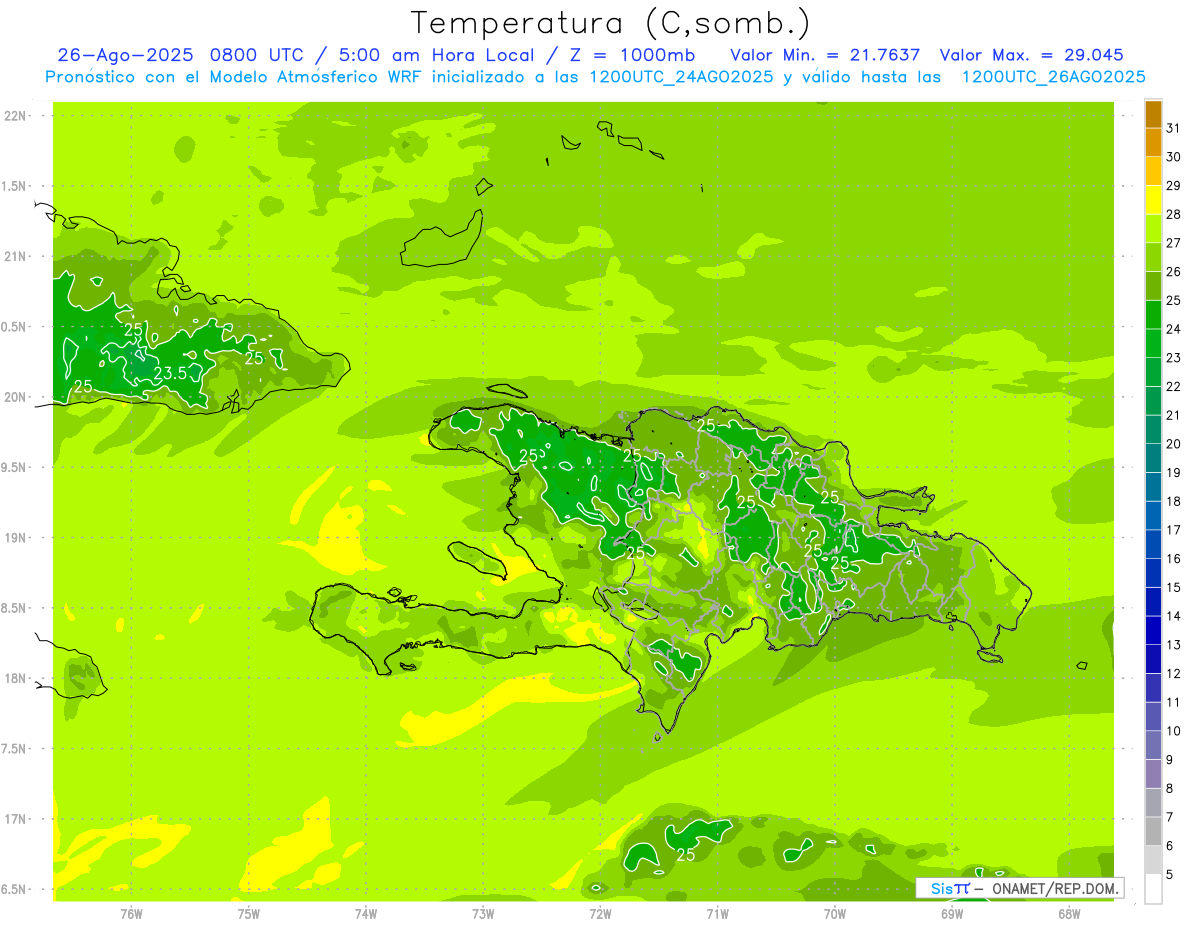The width and height of the screenshot is (1200, 927).
Task: Click the yellow swatch between 28 and 29
Action: (x=1153, y=200)
